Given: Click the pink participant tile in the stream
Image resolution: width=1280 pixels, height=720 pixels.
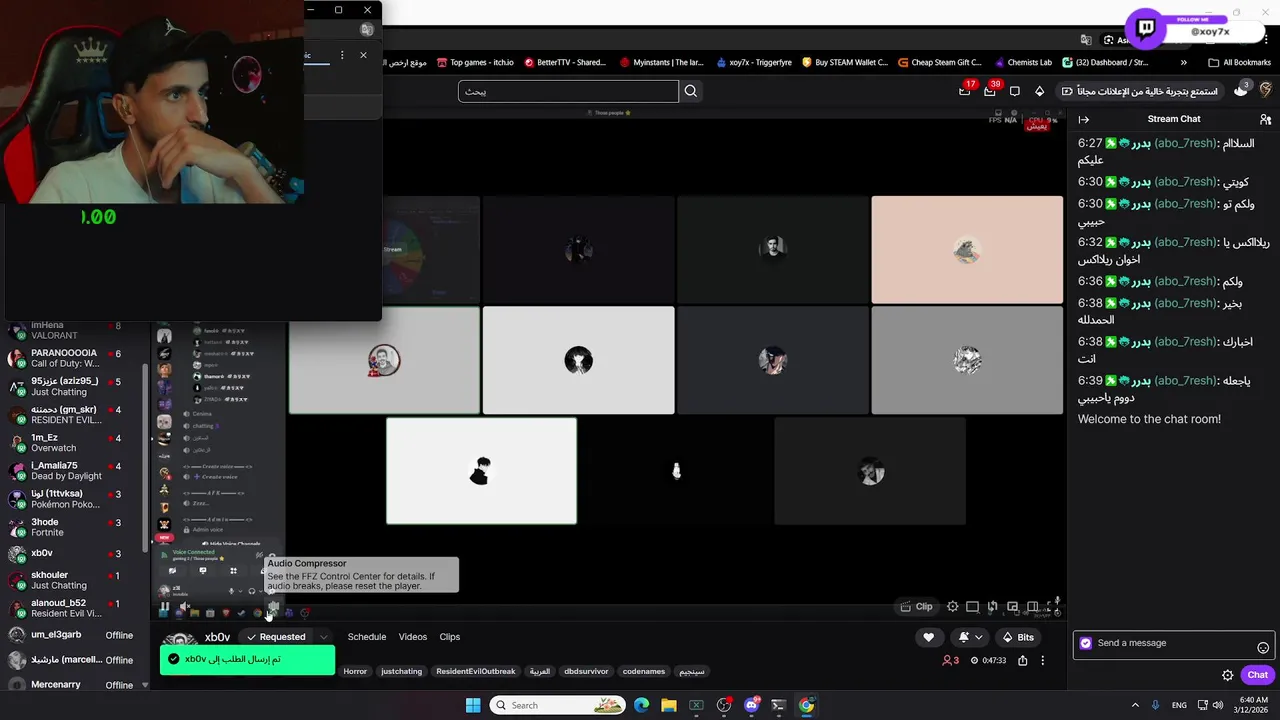Looking at the screenshot, I should point(967,250).
